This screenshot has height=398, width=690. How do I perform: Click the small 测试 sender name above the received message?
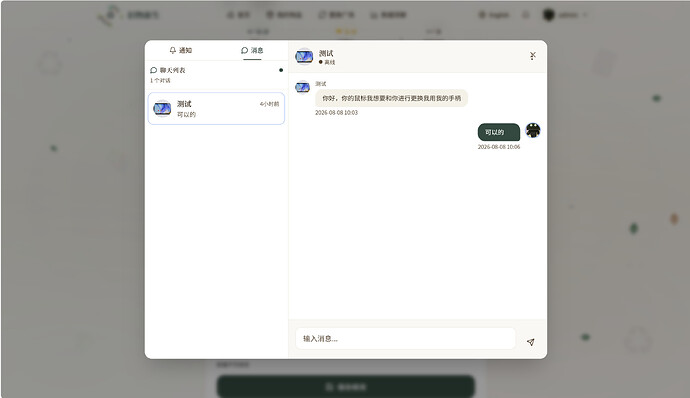pos(321,84)
